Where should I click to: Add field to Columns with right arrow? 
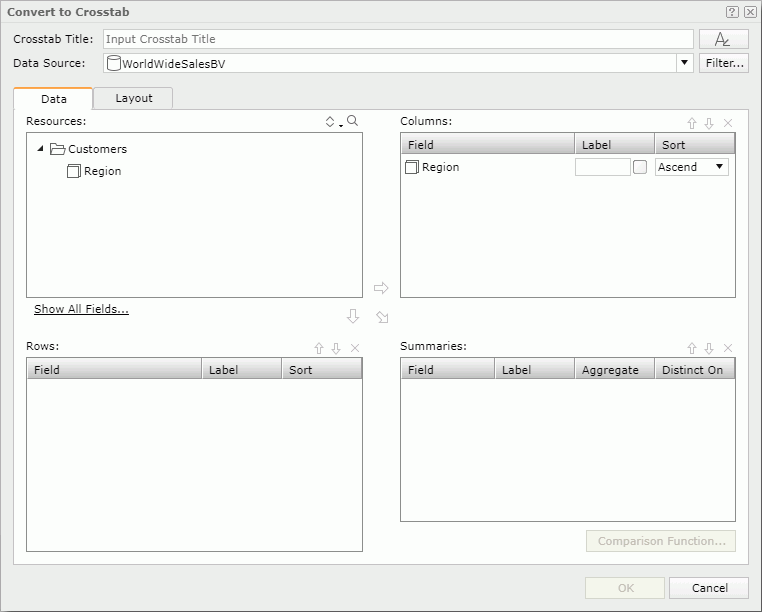381,288
